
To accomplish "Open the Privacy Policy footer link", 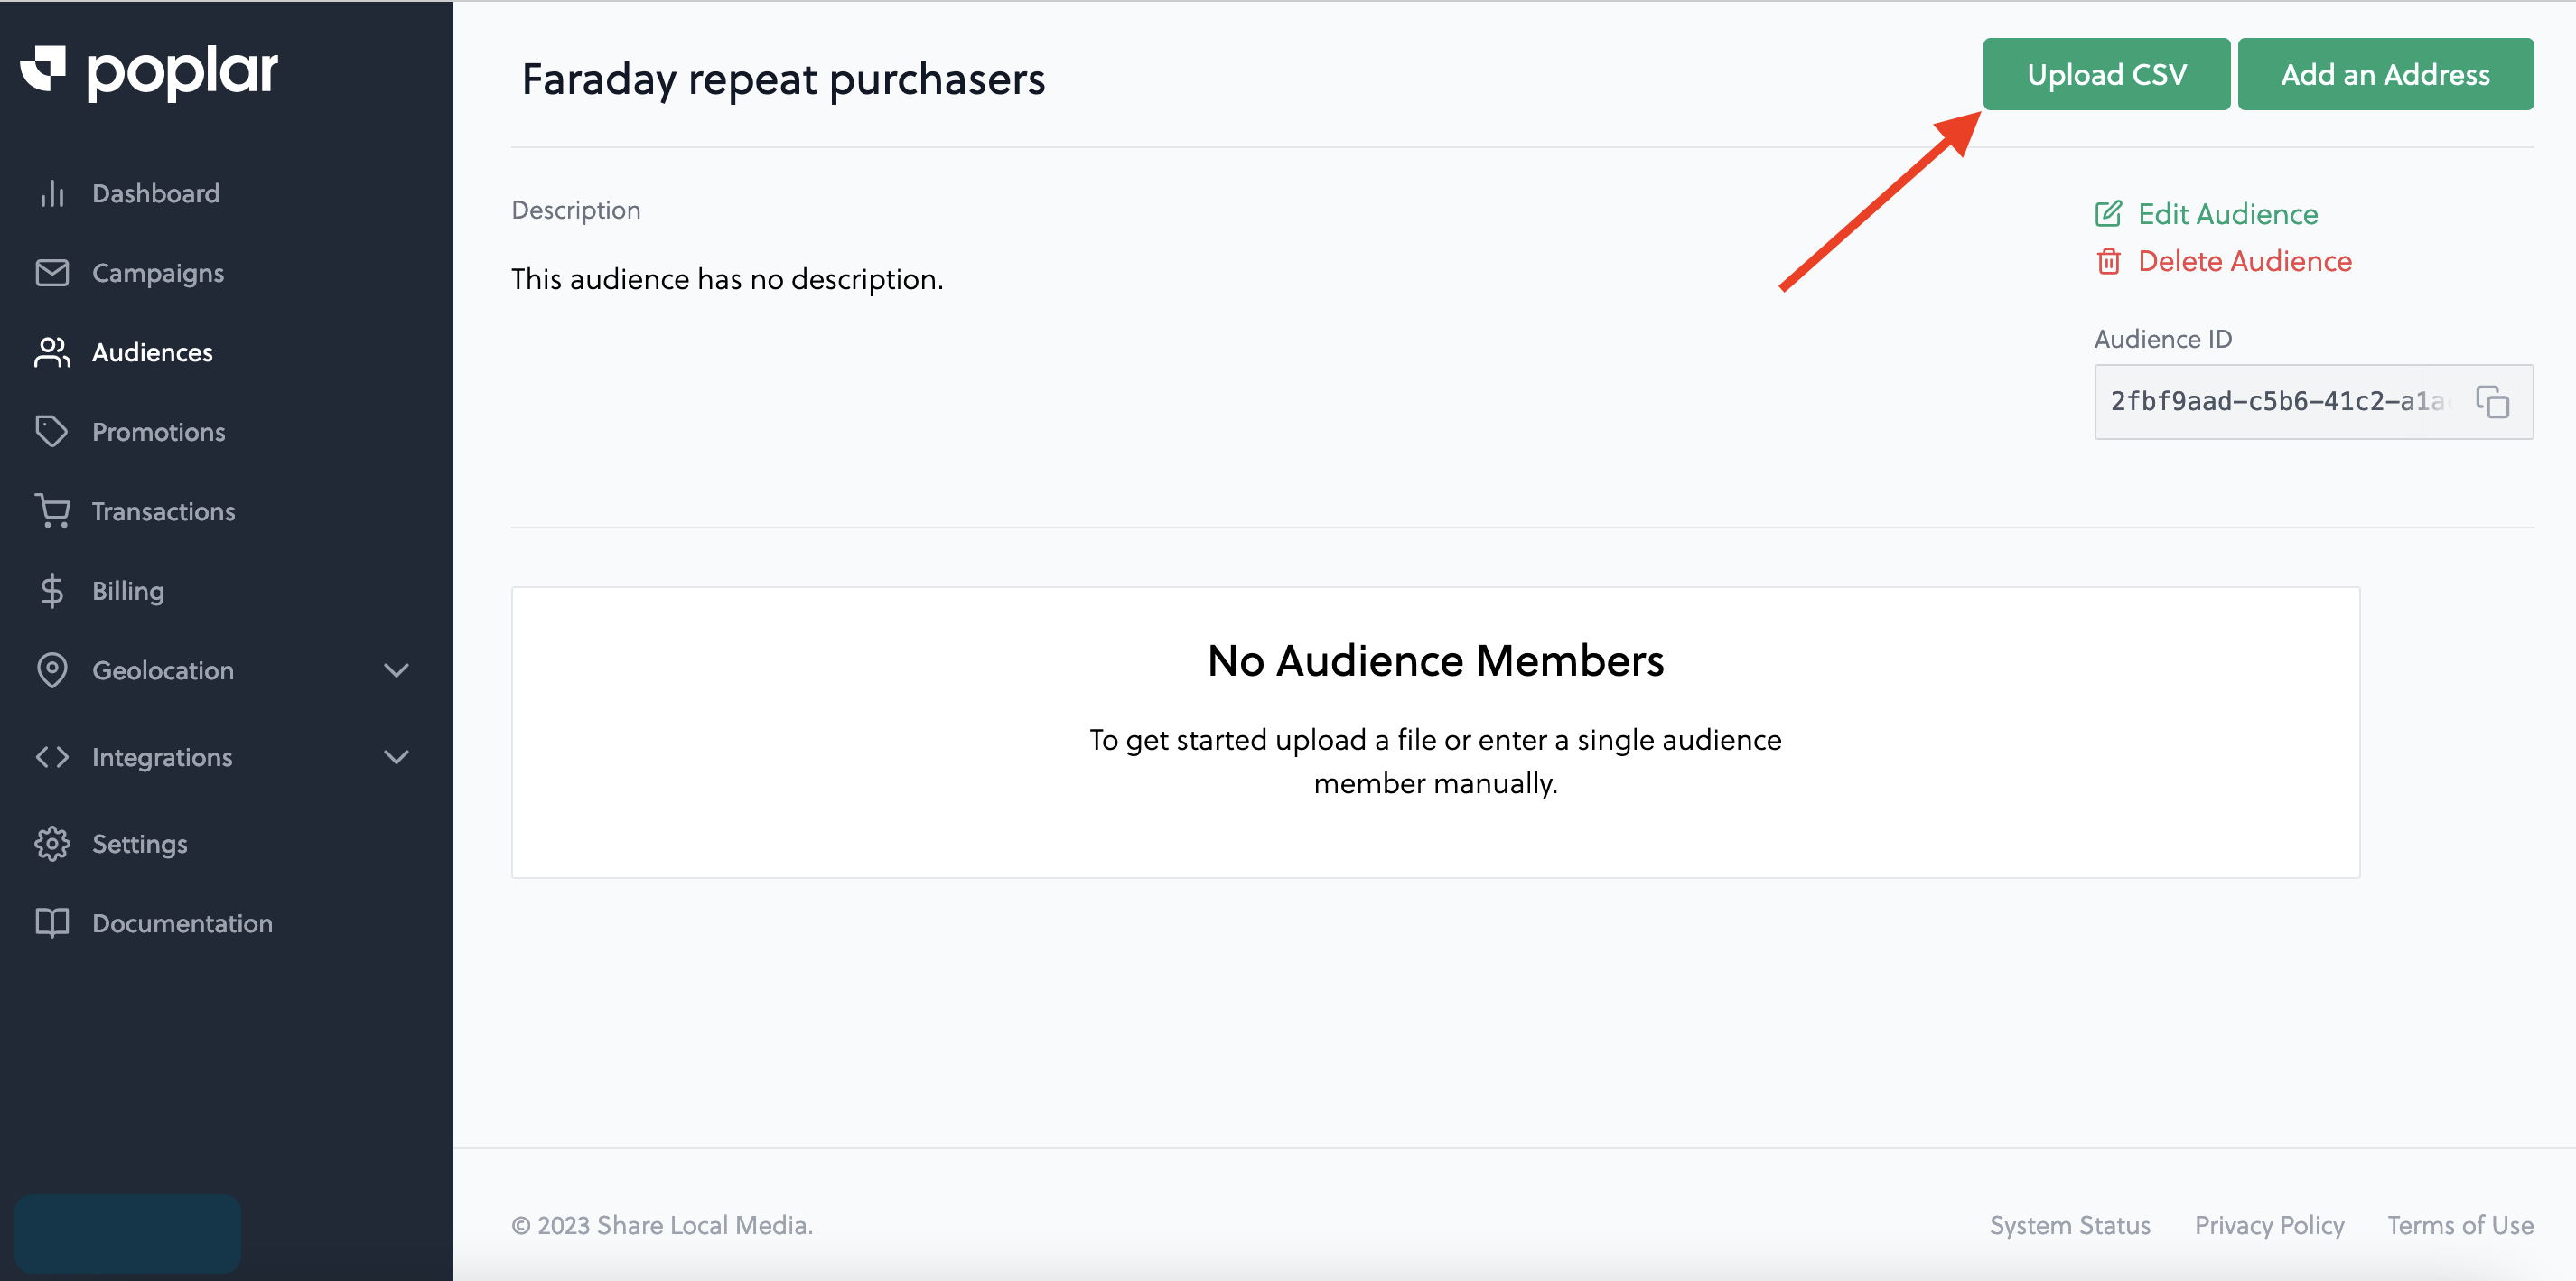I will [x=2269, y=1225].
